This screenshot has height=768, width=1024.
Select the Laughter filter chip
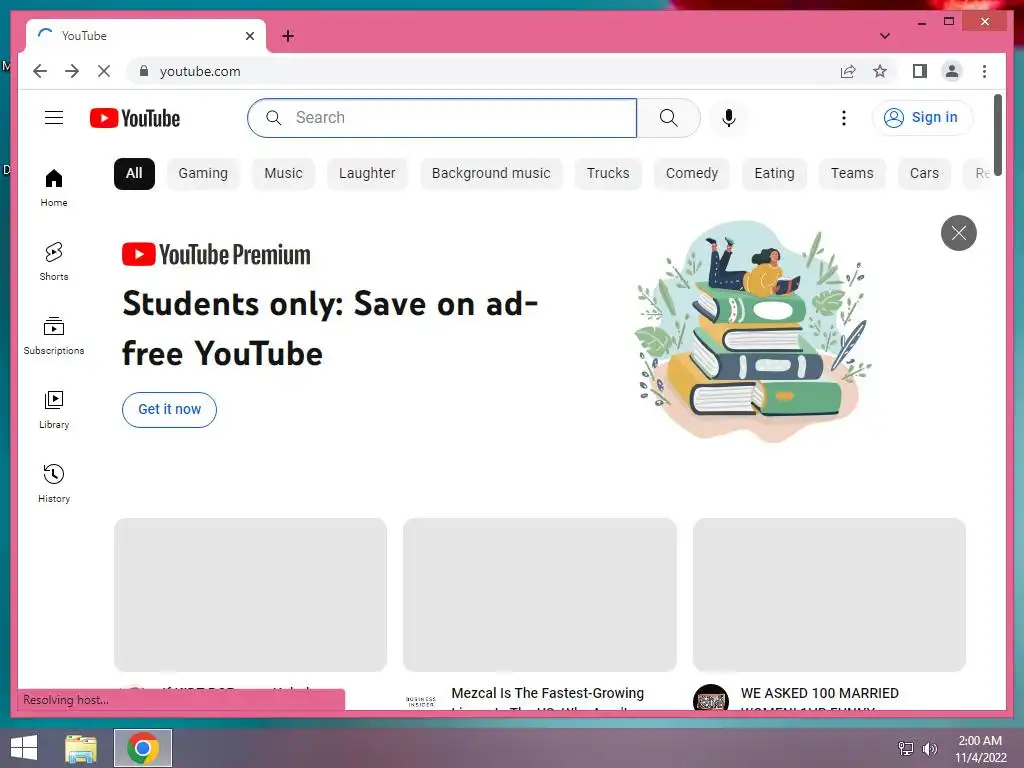367,174
